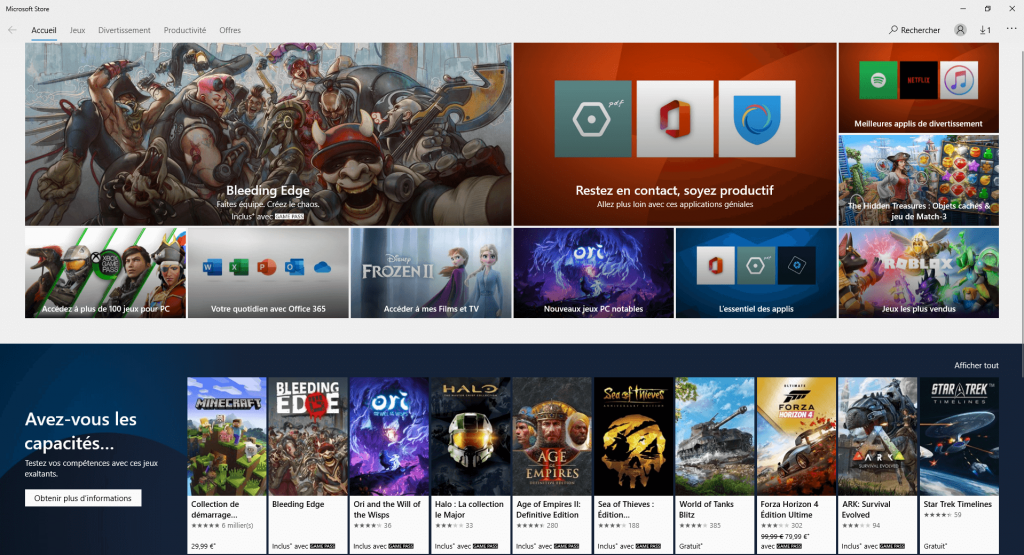Image resolution: width=1024 pixels, height=555 pixels.
Task: Click the Netflix icon in entertainment tile
Action: point(918,79)
